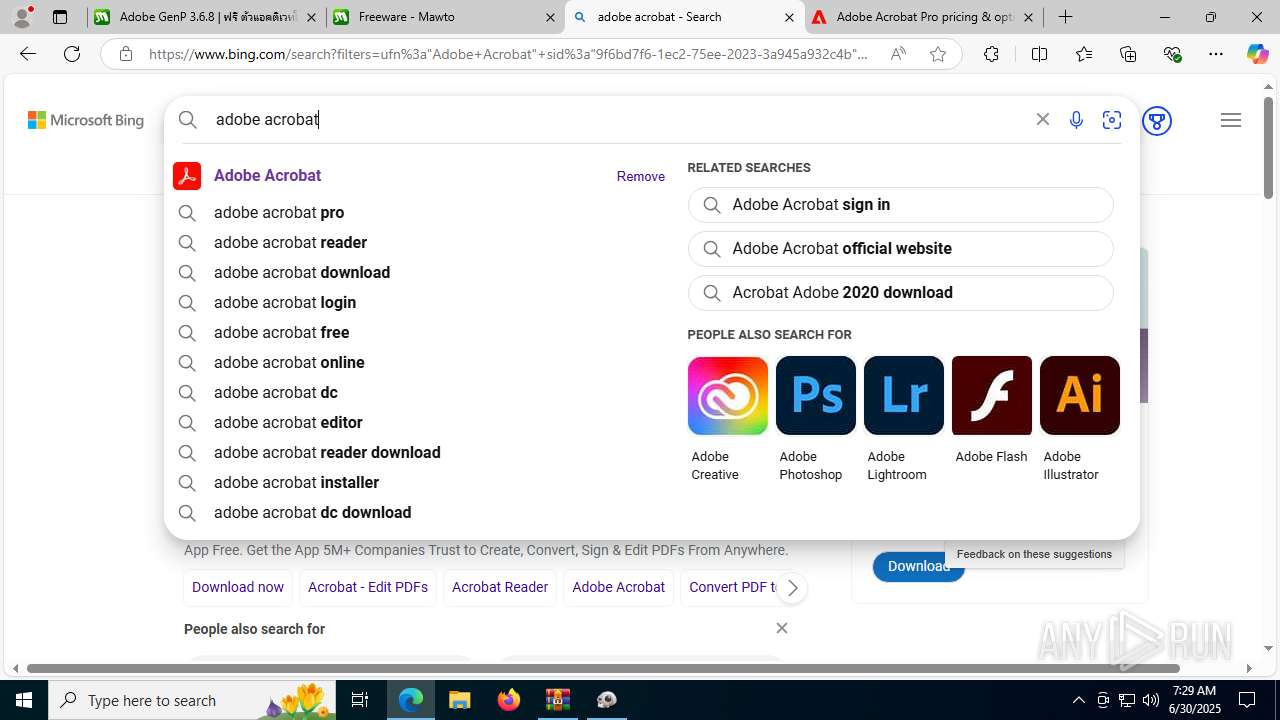
Task: Choose suggestion adobe acrobat login
Action: [285, 302]
